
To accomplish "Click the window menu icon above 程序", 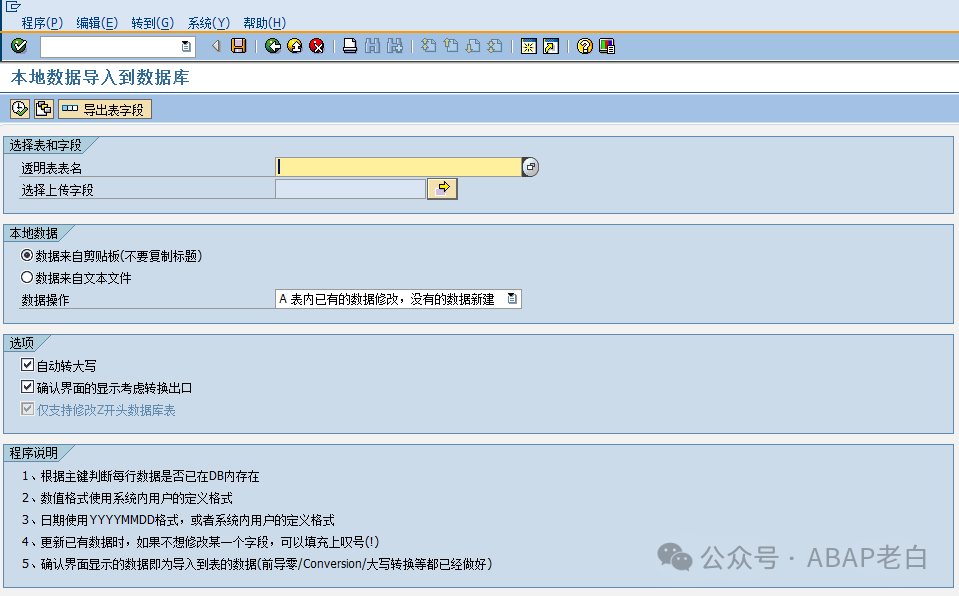I will tap(13, 7).
